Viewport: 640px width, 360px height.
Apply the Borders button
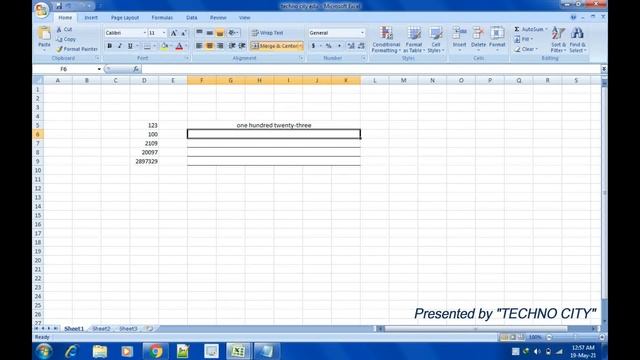[147, 47]
